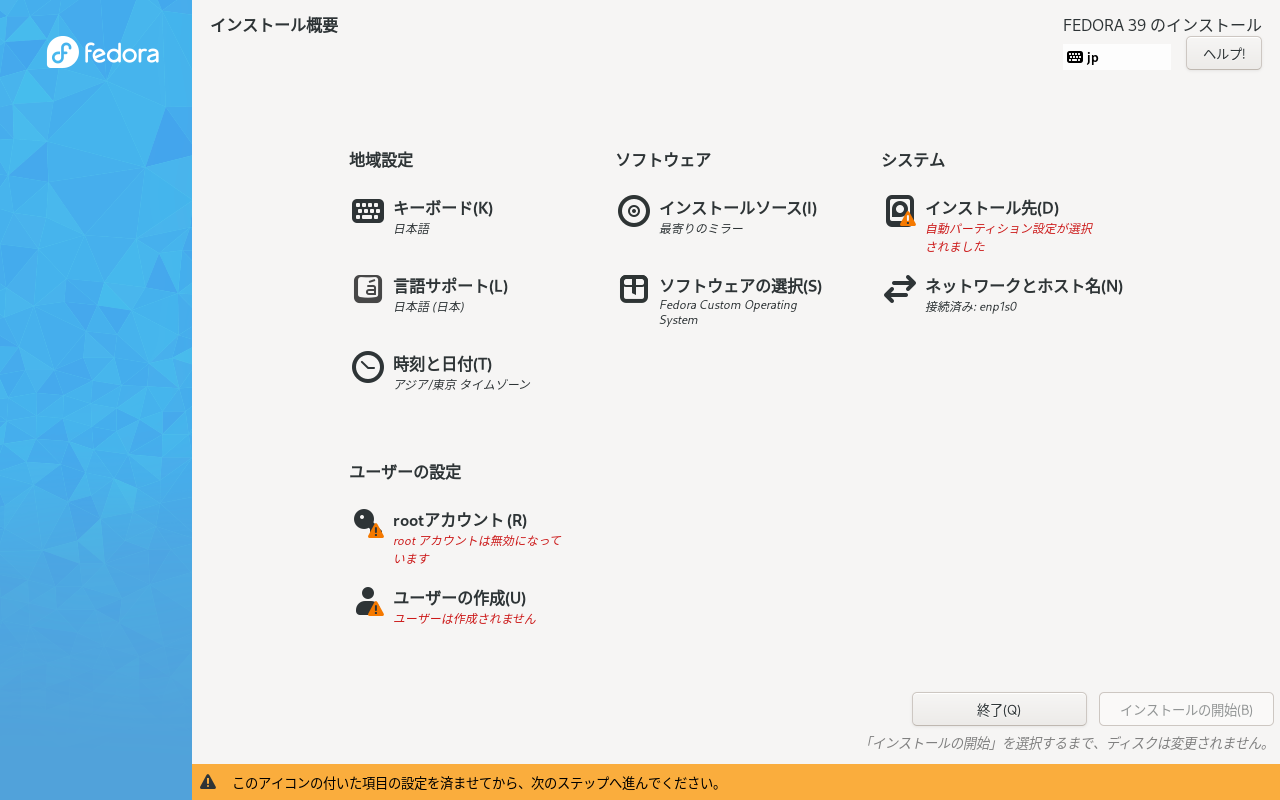Click the disk icon for インストール先
Viewport: 1280px width, 800px height.
pyautogui.click(x=900, y=211)
